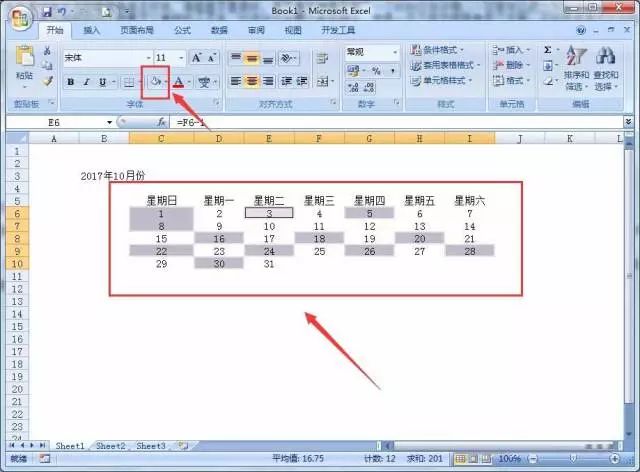Switch to Review ribbon tab
This screenshot has height=472, width=640.
(x=256, y=30)
